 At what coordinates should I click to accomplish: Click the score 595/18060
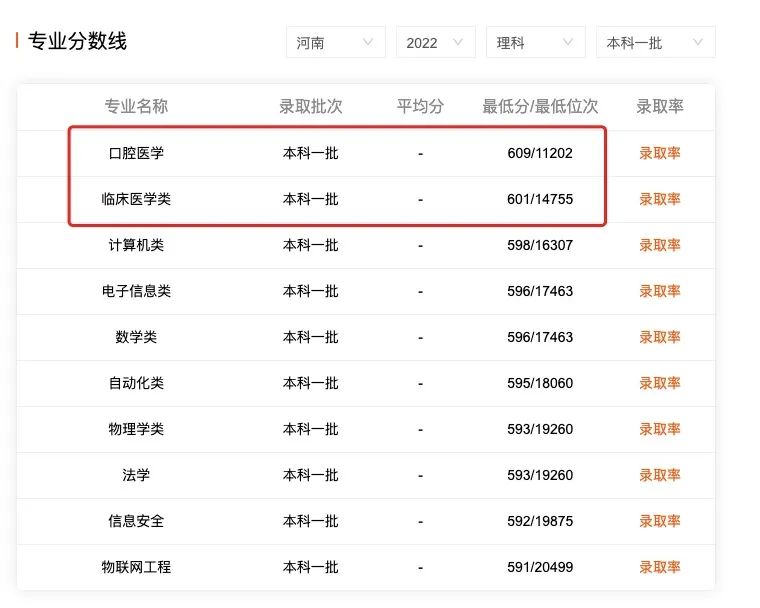[x=540, y=383]
